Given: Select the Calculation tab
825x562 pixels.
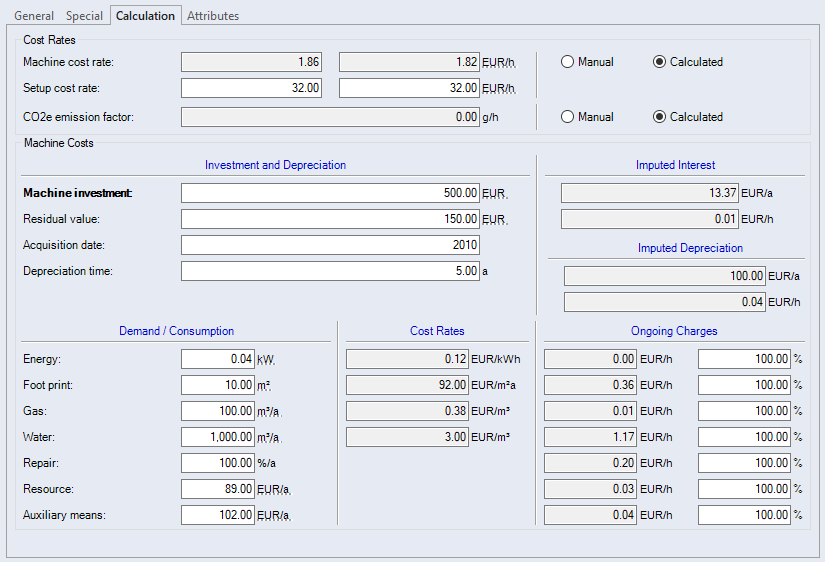Looking at the screenshot, I should click(x=145, y=16).
